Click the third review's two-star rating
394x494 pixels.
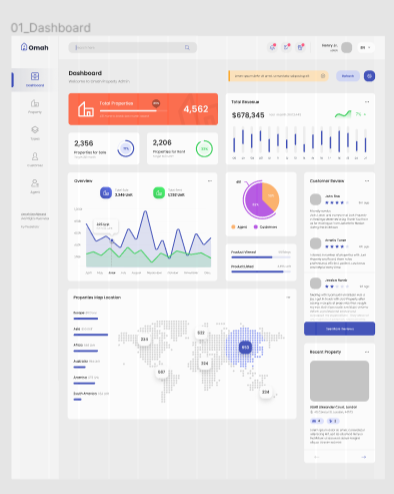click(x=337, y=286)
